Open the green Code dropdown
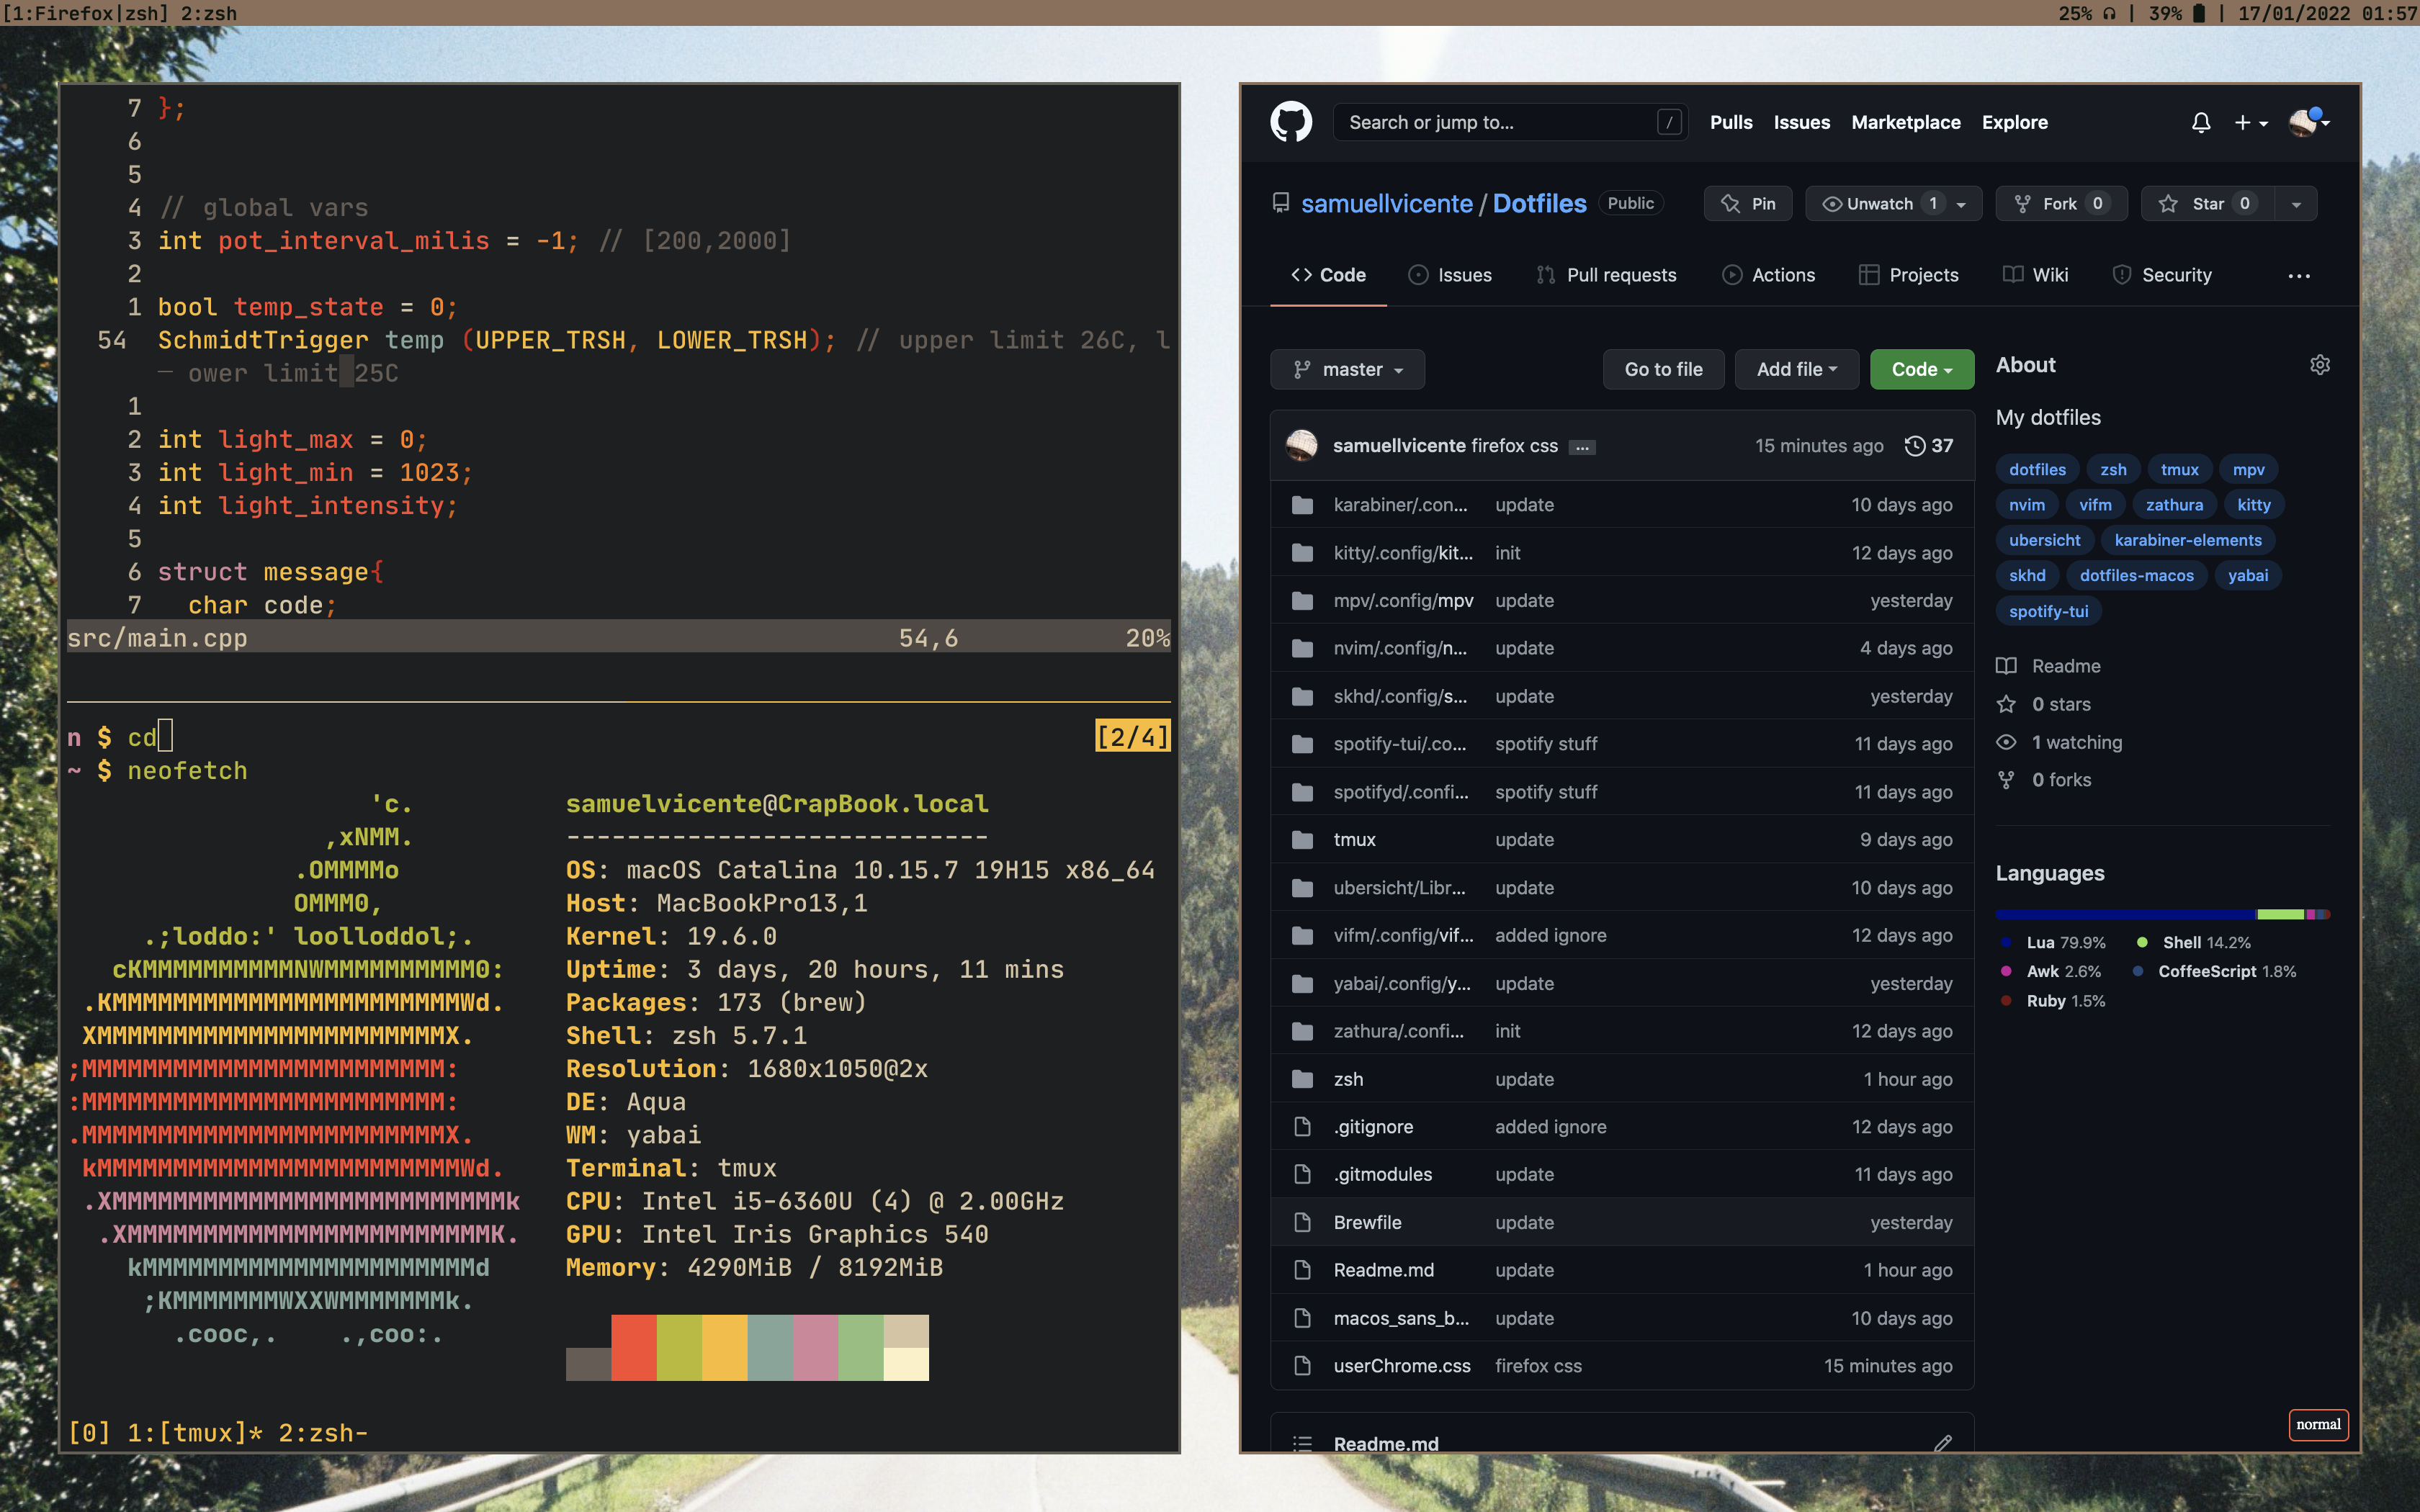The width and height of the screenshot is (2420, 1512). pos(1921,369)
